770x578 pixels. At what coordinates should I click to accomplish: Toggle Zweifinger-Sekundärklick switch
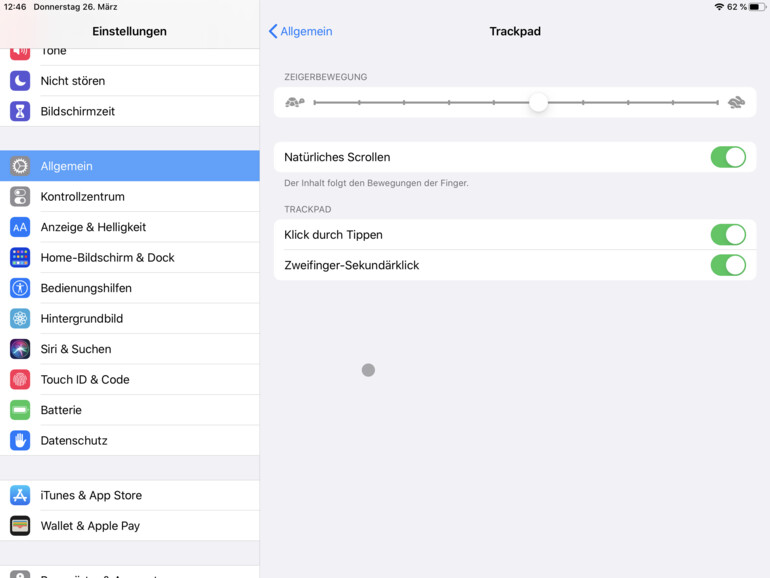728,265
